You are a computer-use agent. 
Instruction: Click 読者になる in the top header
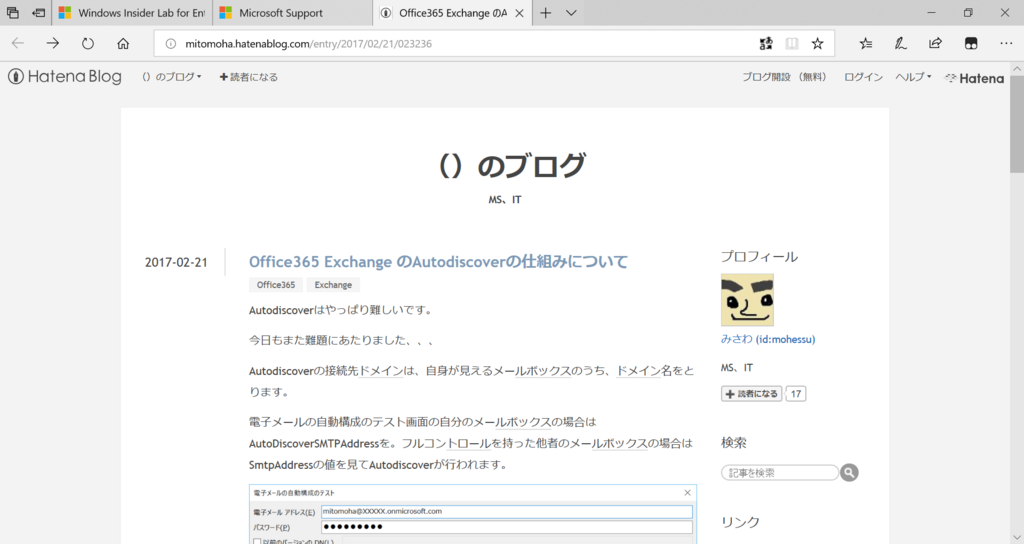249,77
